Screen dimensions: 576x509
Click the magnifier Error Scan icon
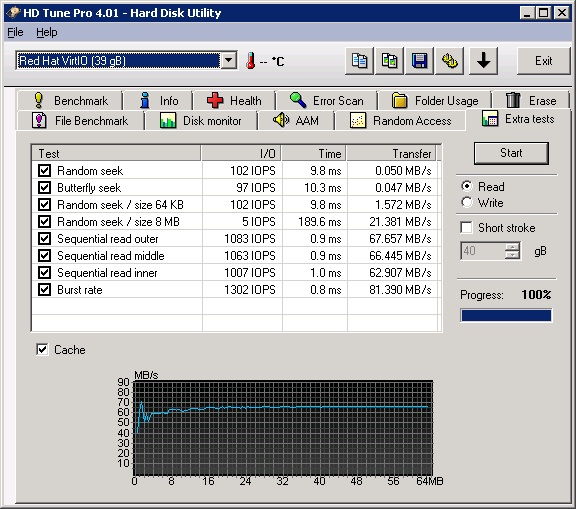click(298, 100)
